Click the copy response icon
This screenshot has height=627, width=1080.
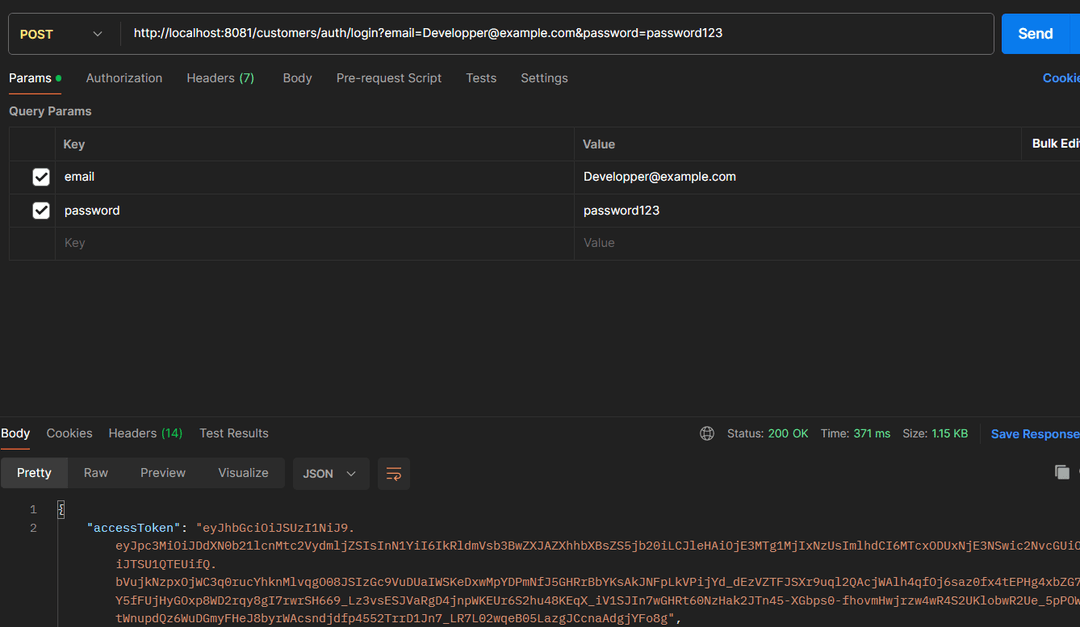tap(1061, 472)
